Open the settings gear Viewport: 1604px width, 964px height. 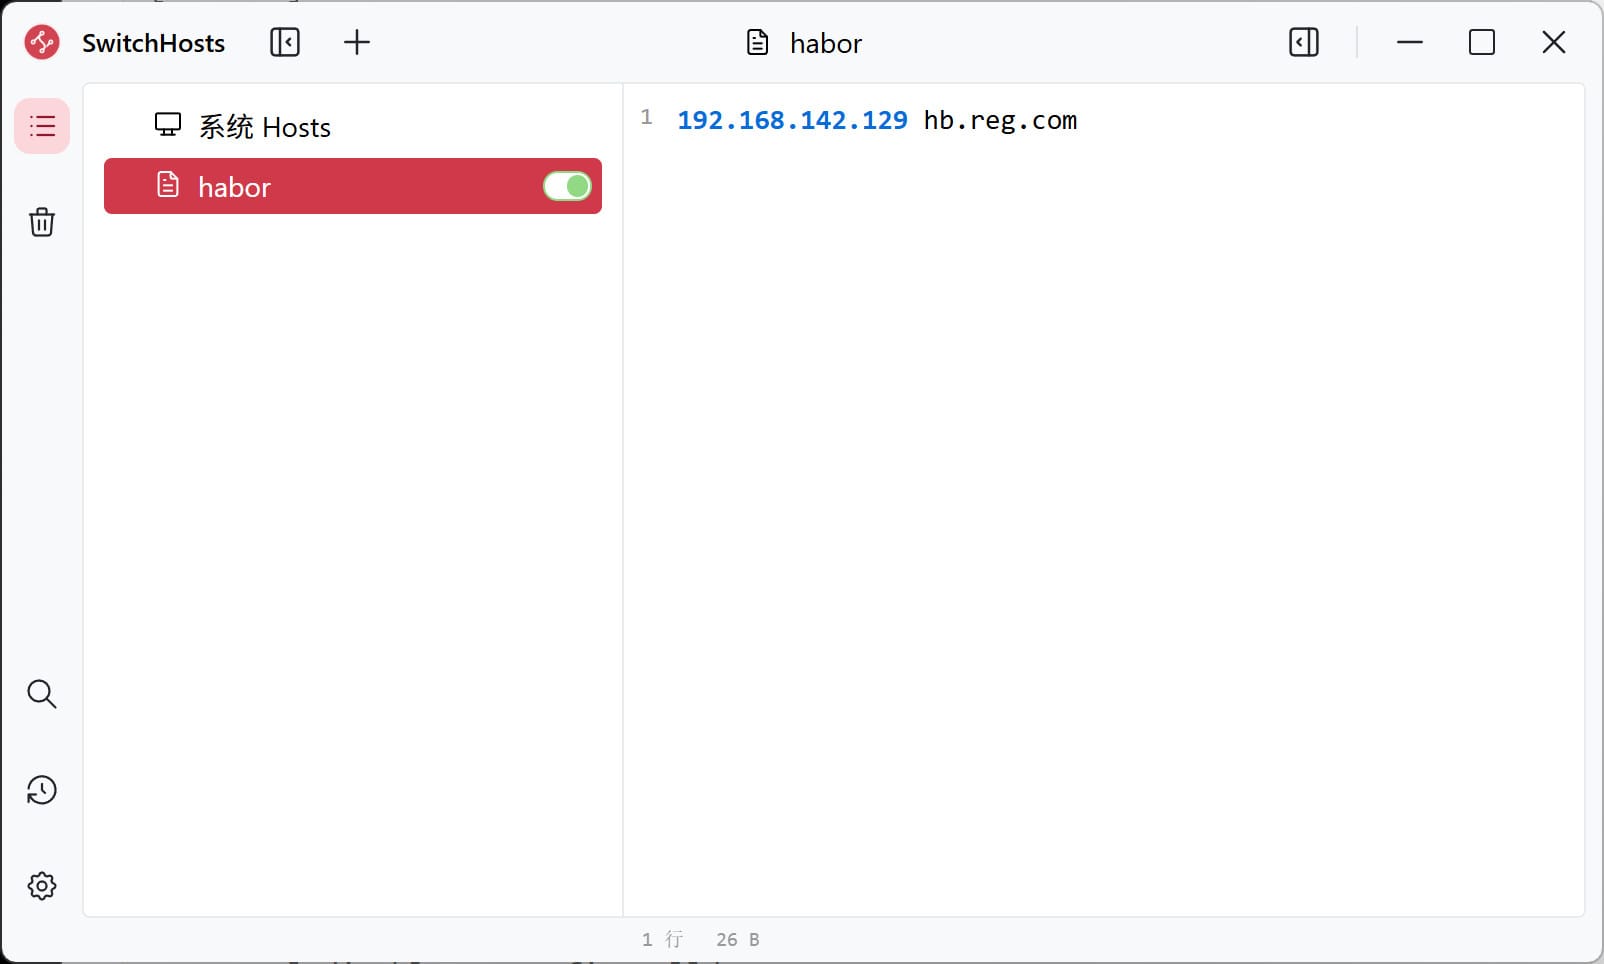(x=42, y=886)
